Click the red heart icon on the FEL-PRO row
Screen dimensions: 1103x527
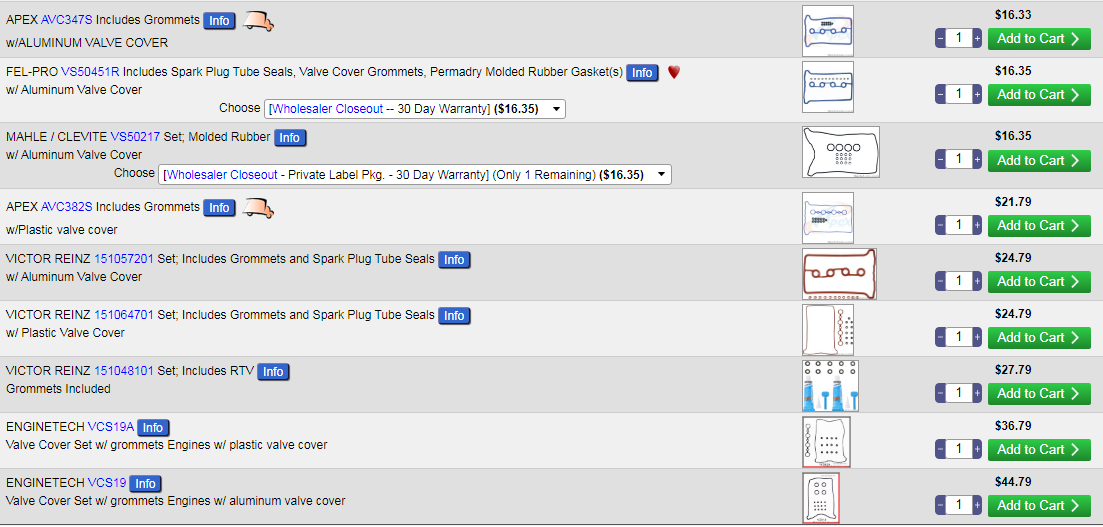coord(673,72)
